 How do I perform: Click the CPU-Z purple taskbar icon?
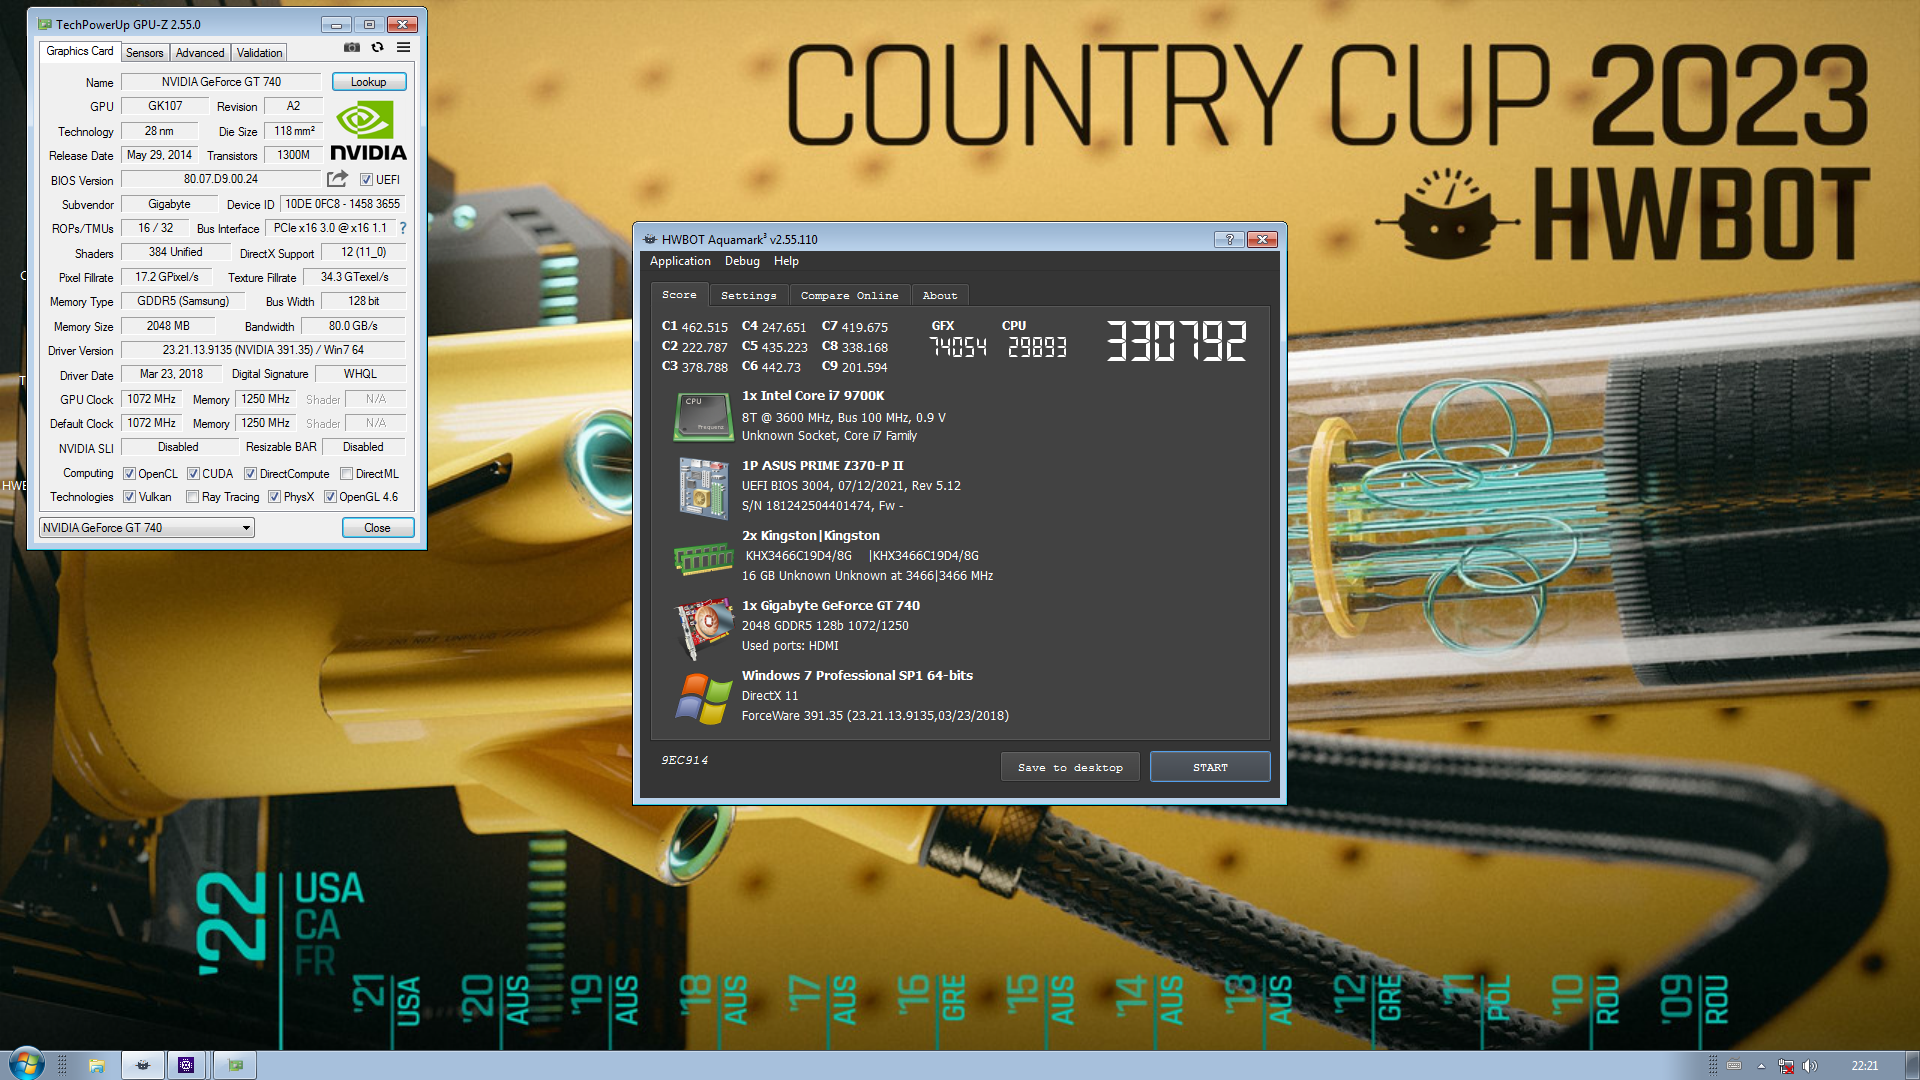click(186, 1065)
